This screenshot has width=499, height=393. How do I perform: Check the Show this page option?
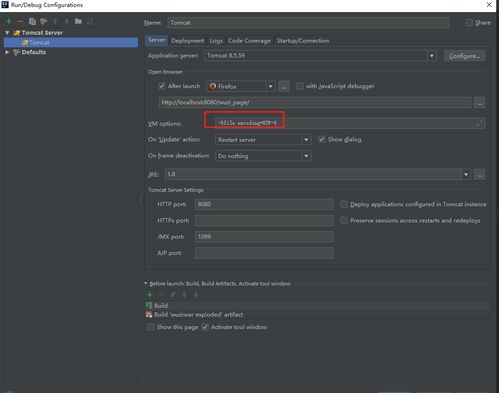pos(151,327)
